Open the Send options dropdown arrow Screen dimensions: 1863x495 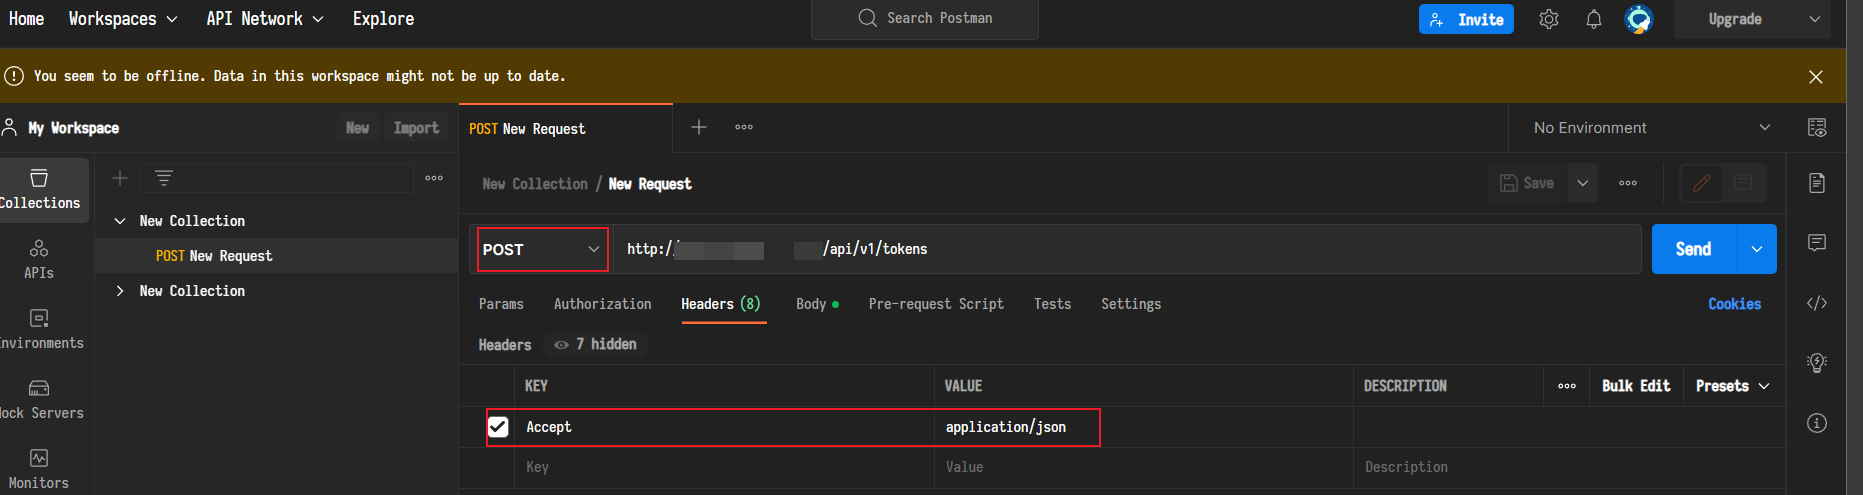pos(1757,249)
